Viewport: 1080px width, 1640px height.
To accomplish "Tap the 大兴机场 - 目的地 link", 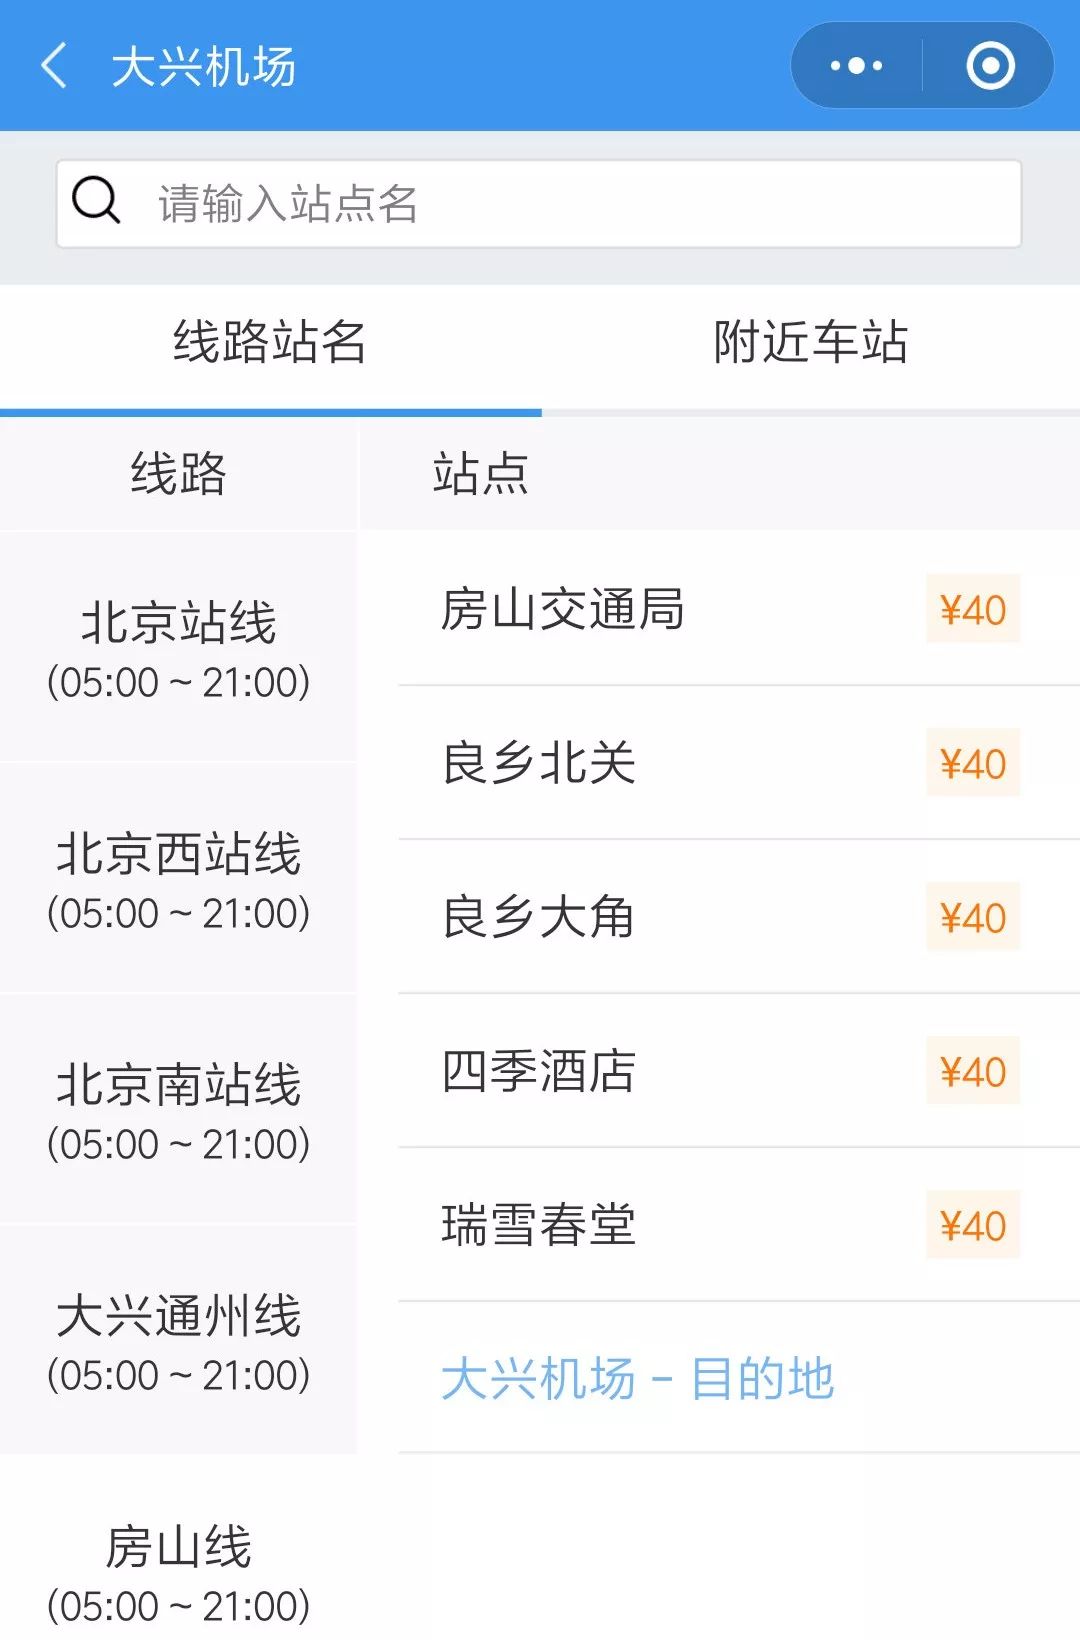I will coord(637,1378).
